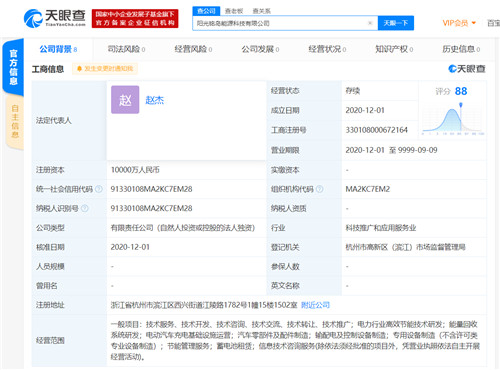Click the 统一社会信用代码 value 91330108MA2KC7EM28
The image size is (500, 370).
[151, 189]
